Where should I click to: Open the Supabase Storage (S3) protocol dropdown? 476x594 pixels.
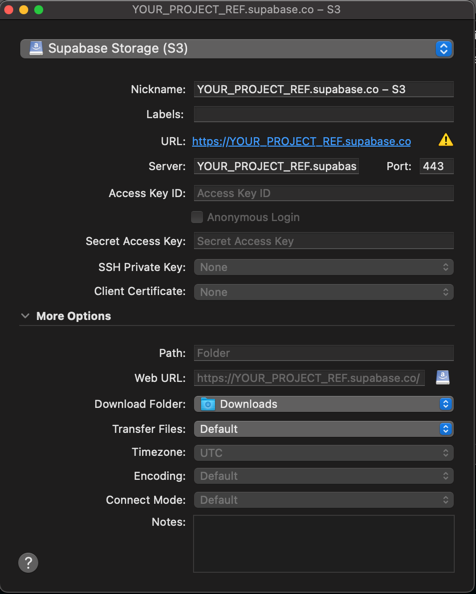(237, 48)
